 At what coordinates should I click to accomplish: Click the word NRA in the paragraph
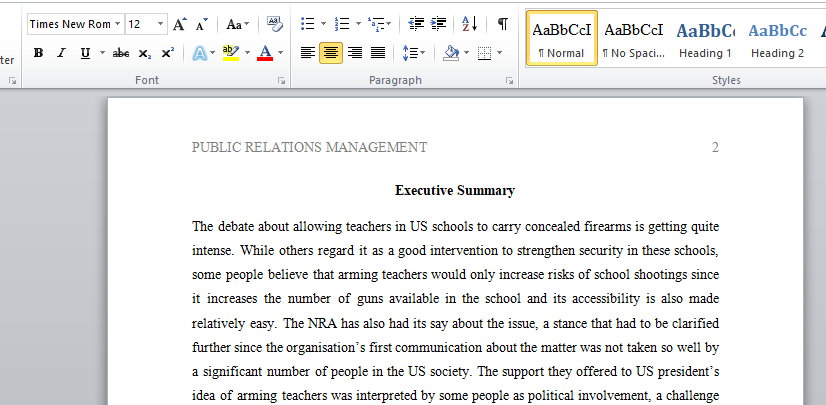323,323
